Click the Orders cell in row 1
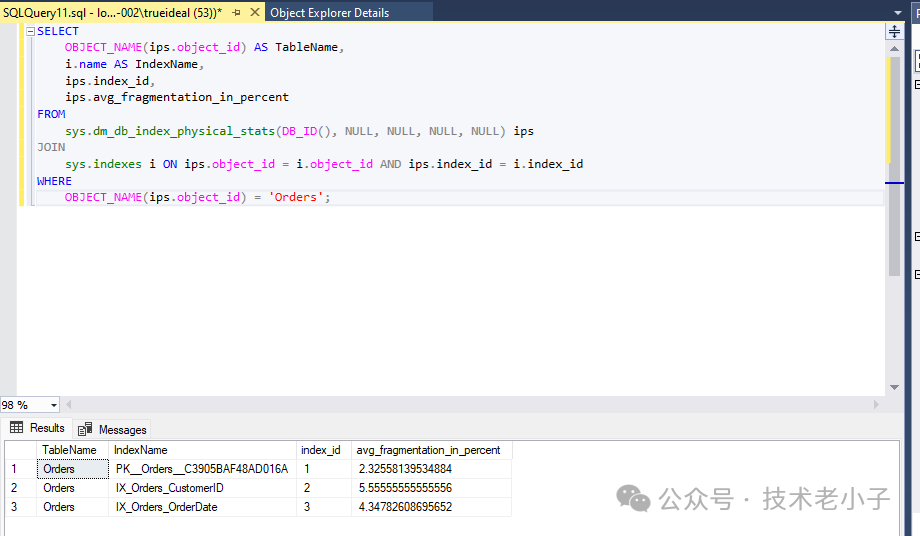 click(x=73, y=469)
